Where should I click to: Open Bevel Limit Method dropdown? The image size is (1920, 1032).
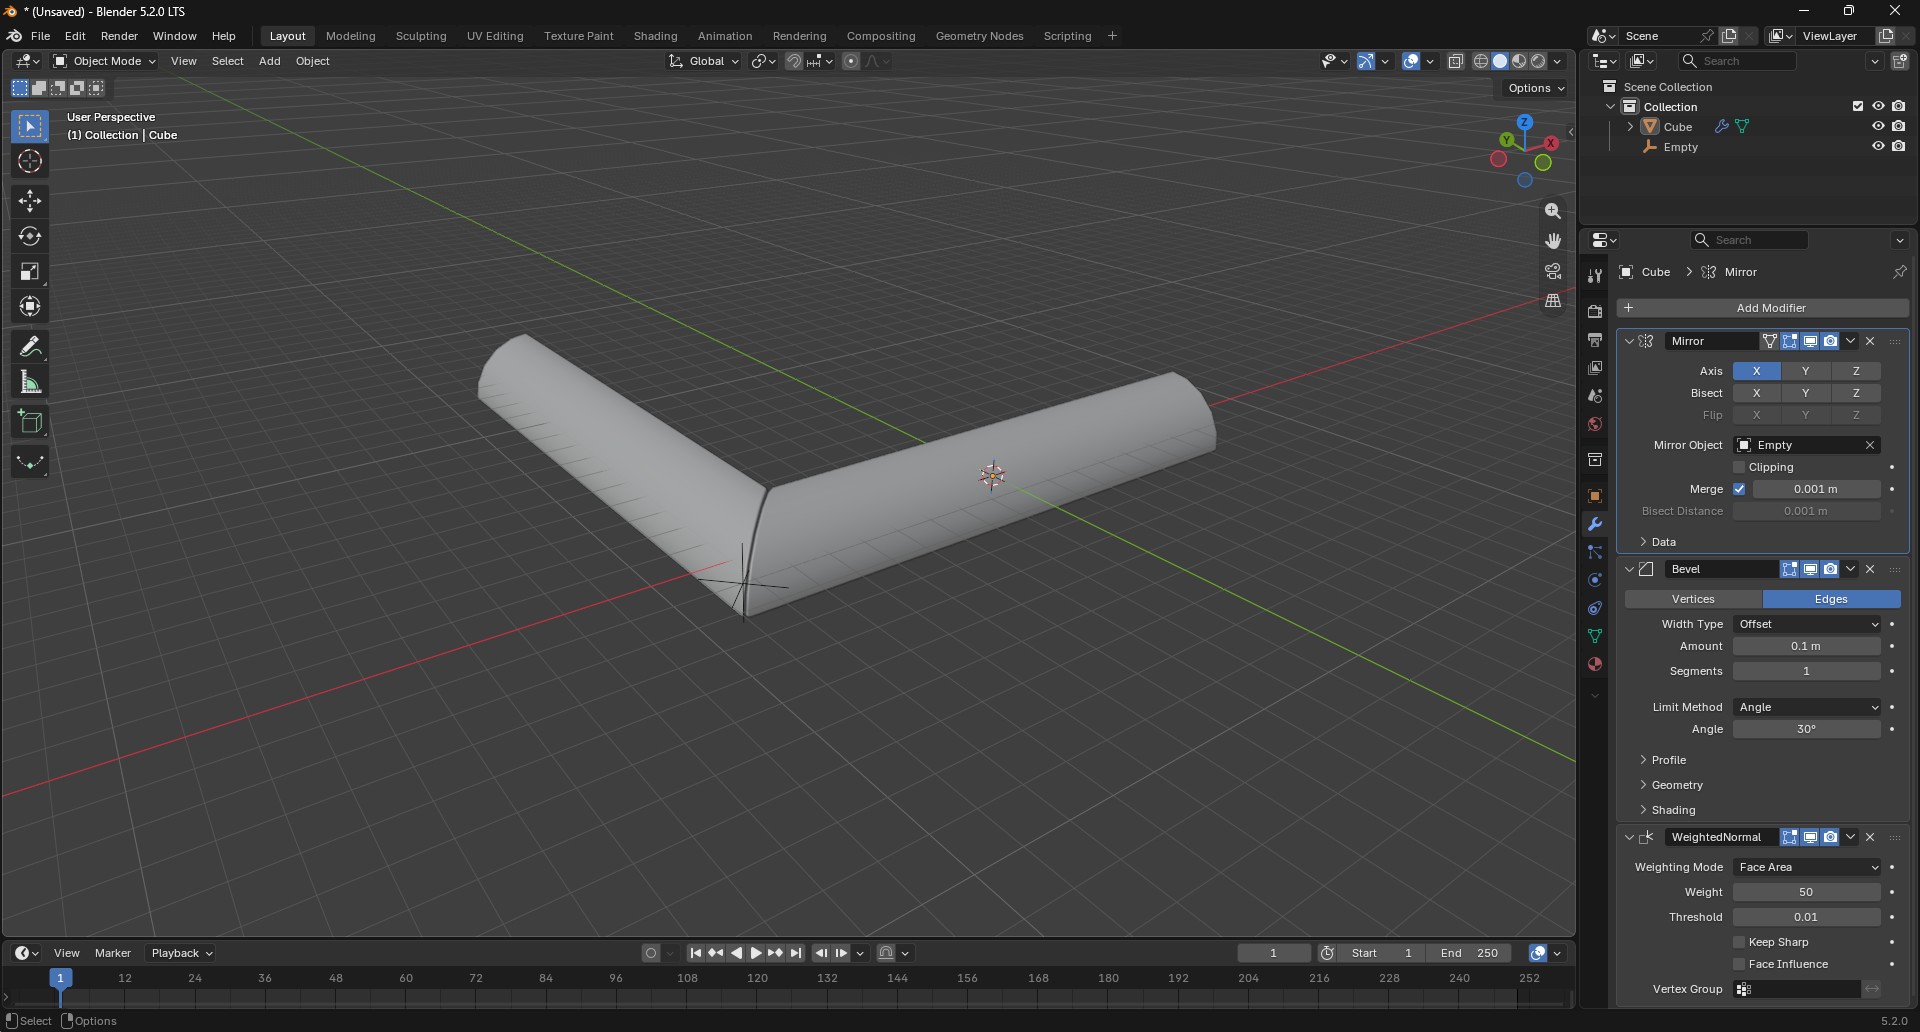(1807, 707)
